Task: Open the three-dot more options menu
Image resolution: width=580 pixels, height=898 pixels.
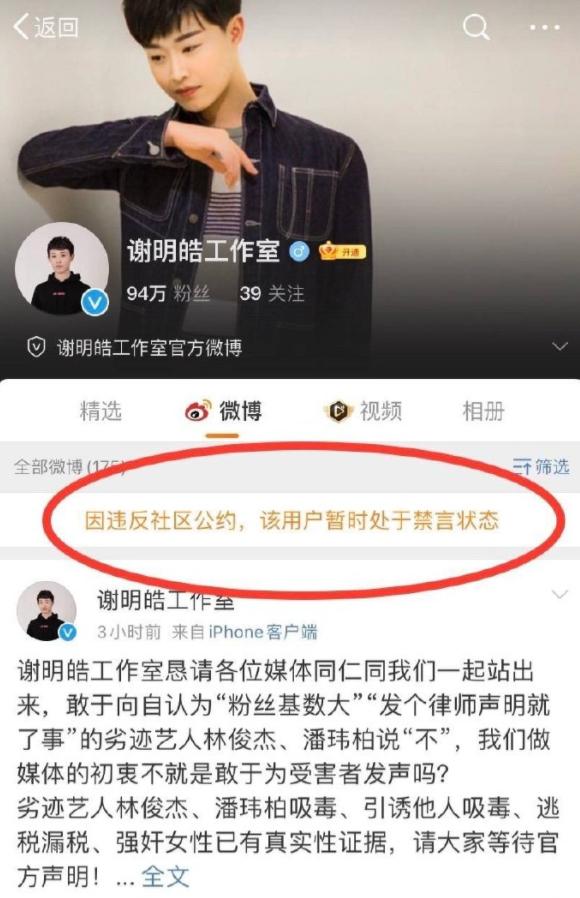Action: [x=545, y=27]
